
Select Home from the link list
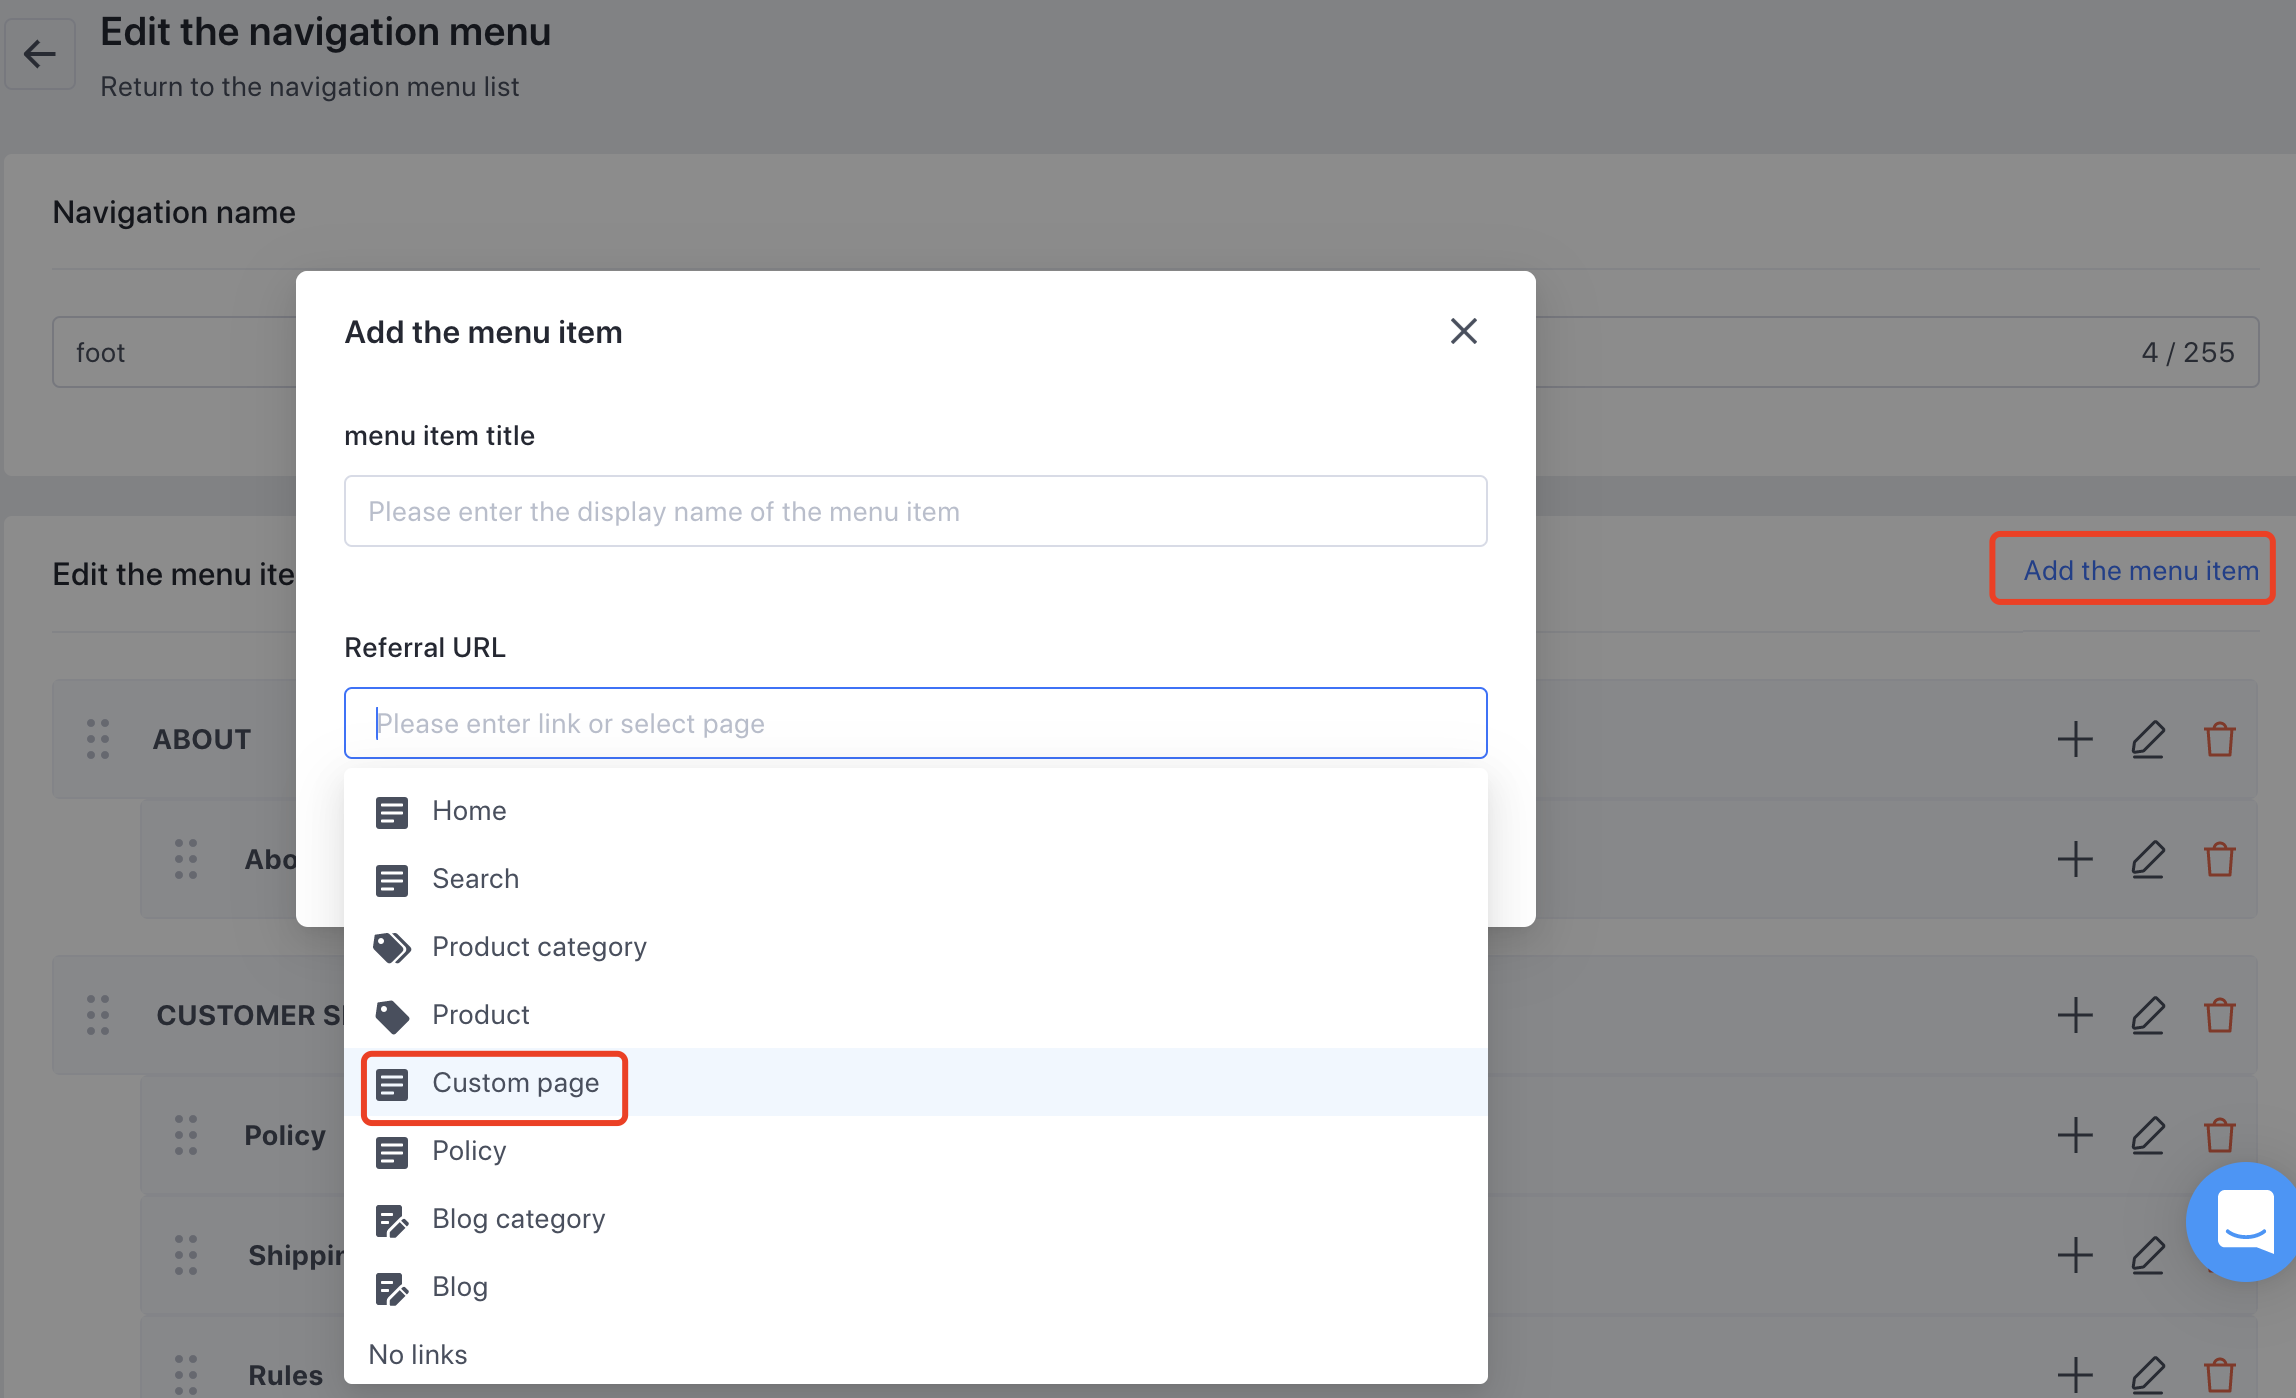pos(469,811)
